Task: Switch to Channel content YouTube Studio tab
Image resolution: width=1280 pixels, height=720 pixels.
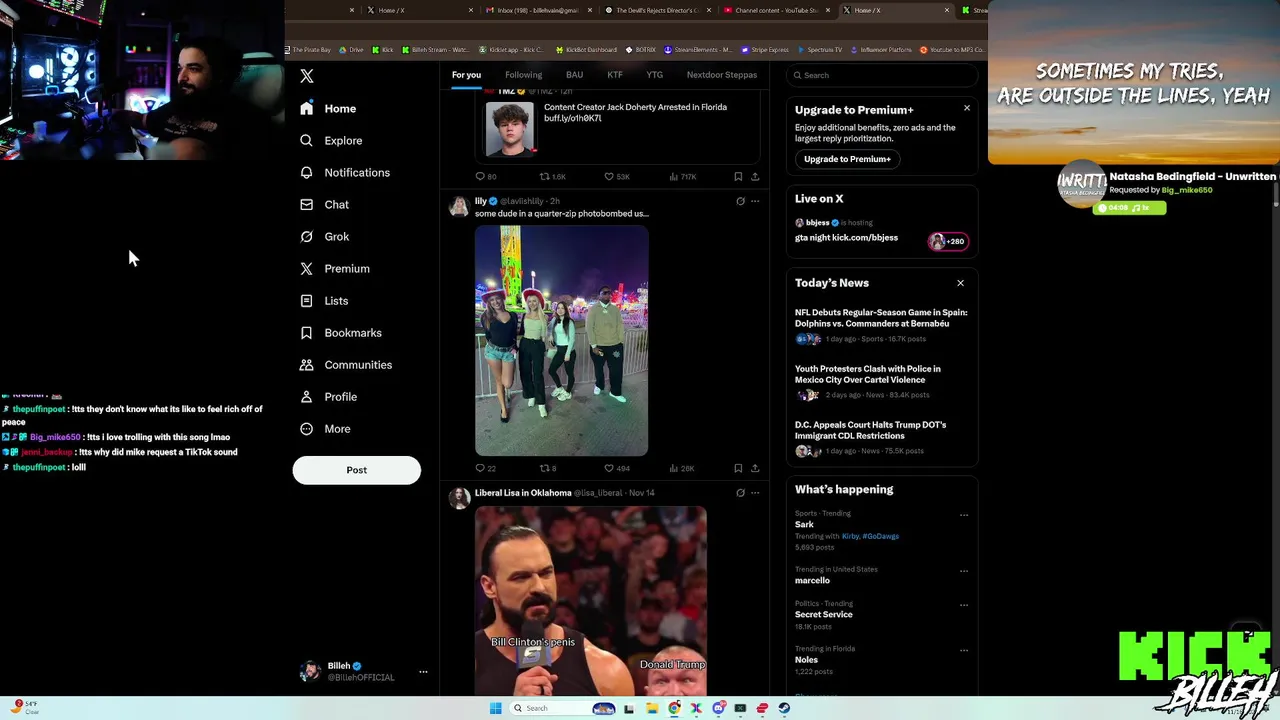Action: tap(777, 10)
